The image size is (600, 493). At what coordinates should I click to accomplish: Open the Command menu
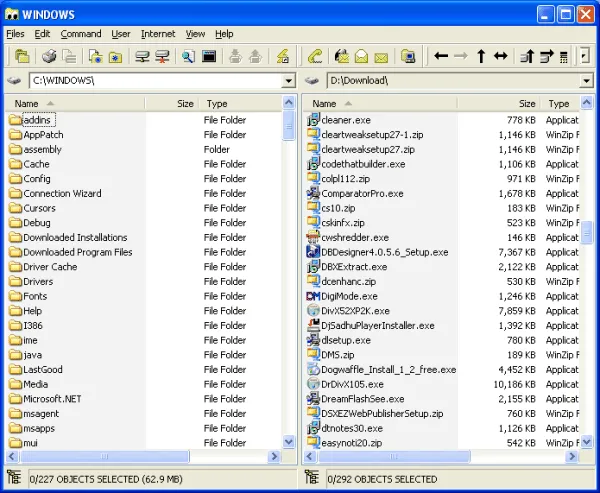pyautogui.click(x=81, y=34)
